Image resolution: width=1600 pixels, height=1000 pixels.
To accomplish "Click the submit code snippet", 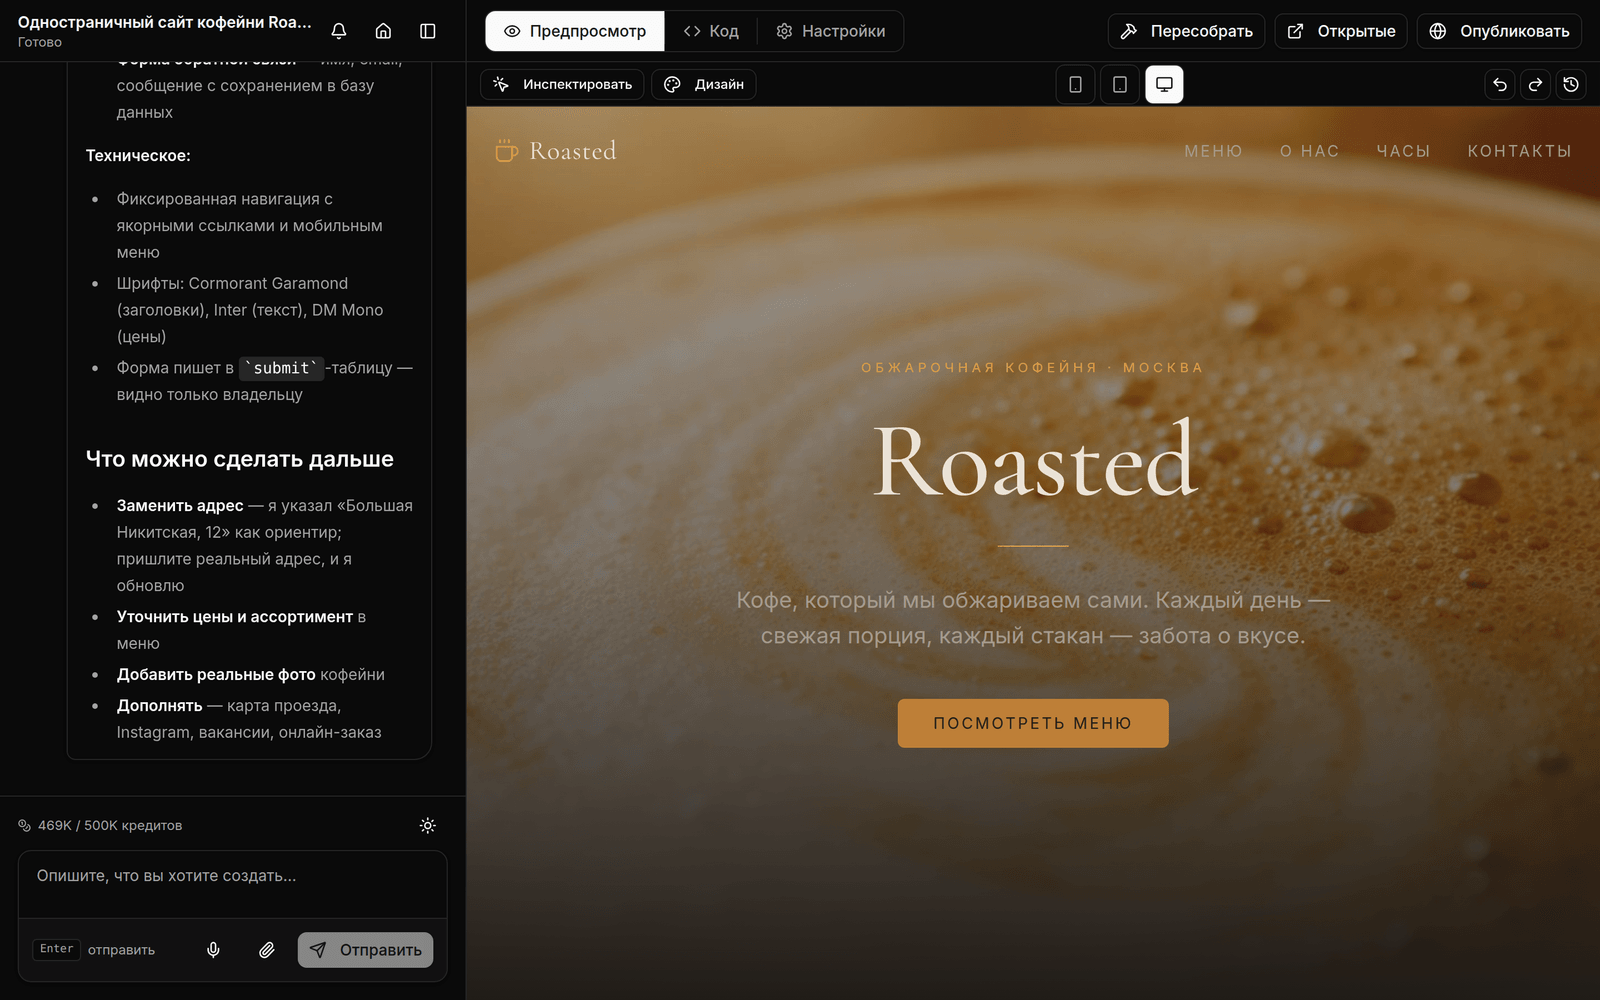I will (282, 368).
